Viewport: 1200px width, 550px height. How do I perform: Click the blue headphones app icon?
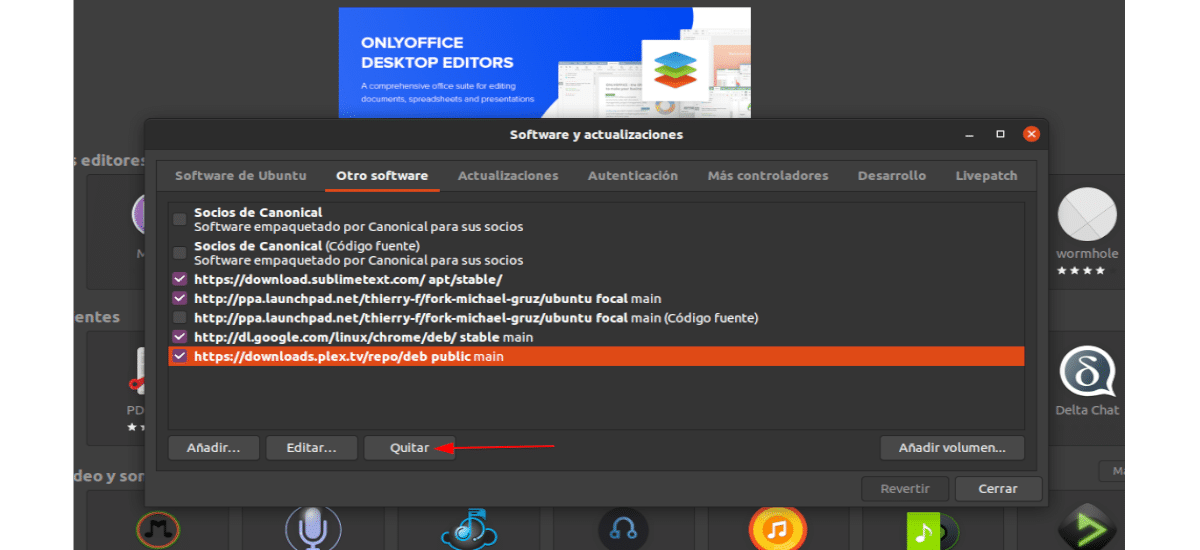[x=622, y=529]
